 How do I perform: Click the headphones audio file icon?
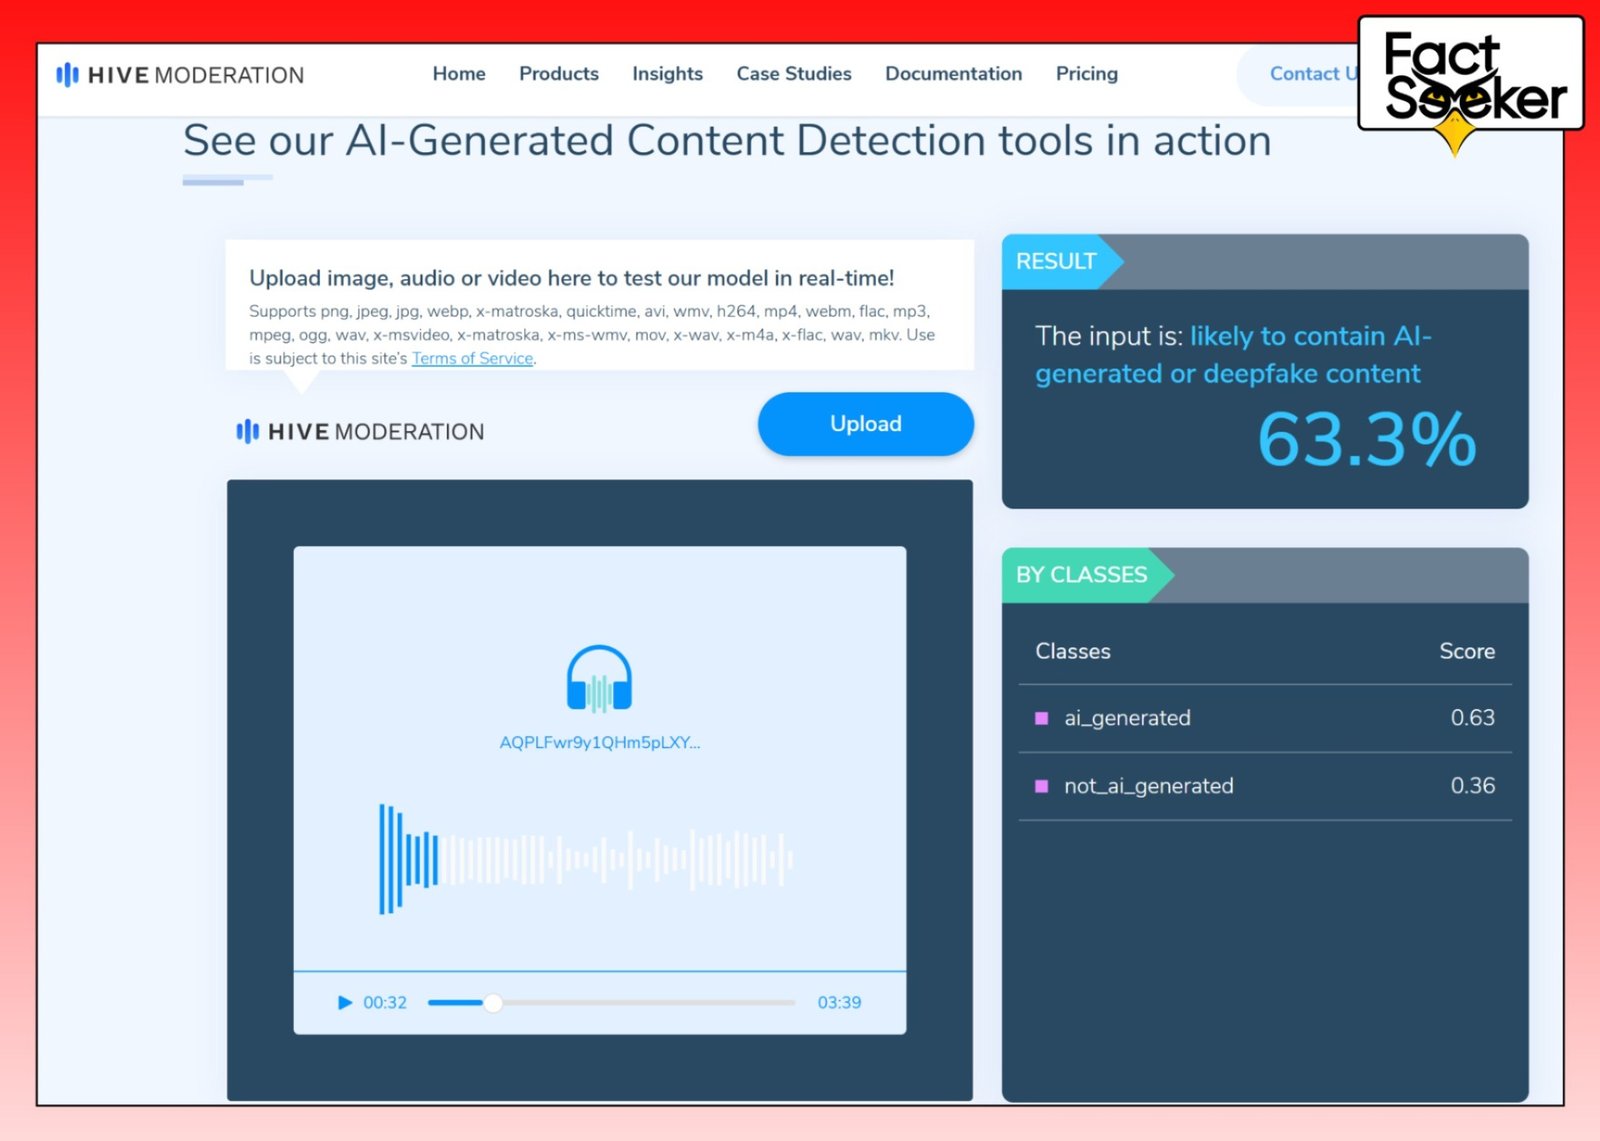[599, 678]
